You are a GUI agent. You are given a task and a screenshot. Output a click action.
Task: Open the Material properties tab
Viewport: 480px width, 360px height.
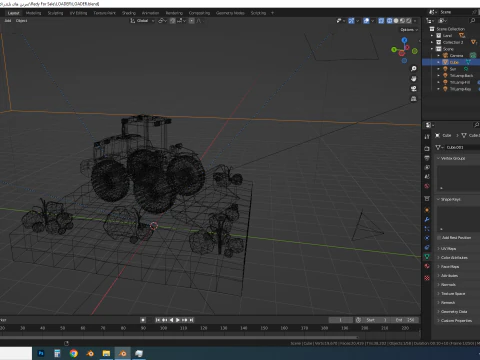pyautogui.click(x=427, y=266)
